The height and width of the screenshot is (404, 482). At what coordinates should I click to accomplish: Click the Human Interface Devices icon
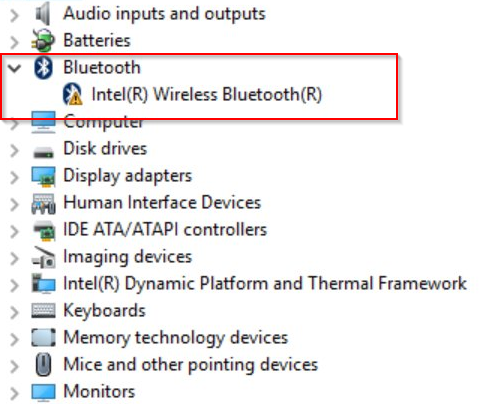[x=43, y=203]
